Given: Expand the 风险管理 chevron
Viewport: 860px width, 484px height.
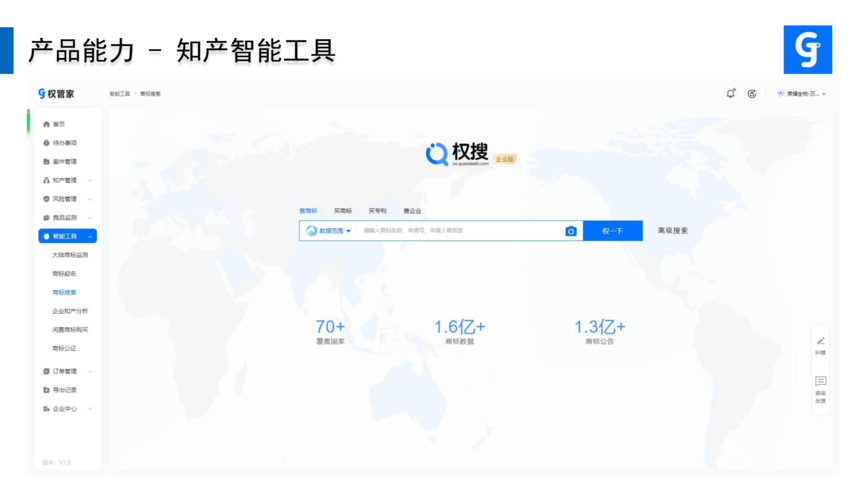Looking at the screenshot, I should 90,199.
